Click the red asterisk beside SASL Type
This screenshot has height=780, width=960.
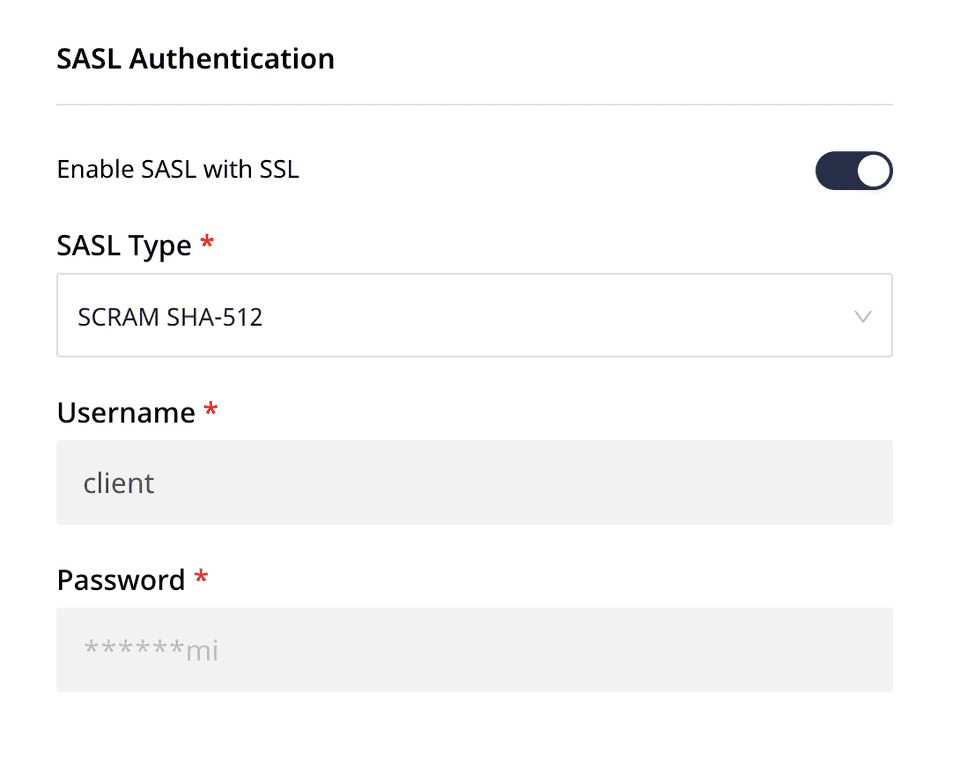tap(207, 244)
